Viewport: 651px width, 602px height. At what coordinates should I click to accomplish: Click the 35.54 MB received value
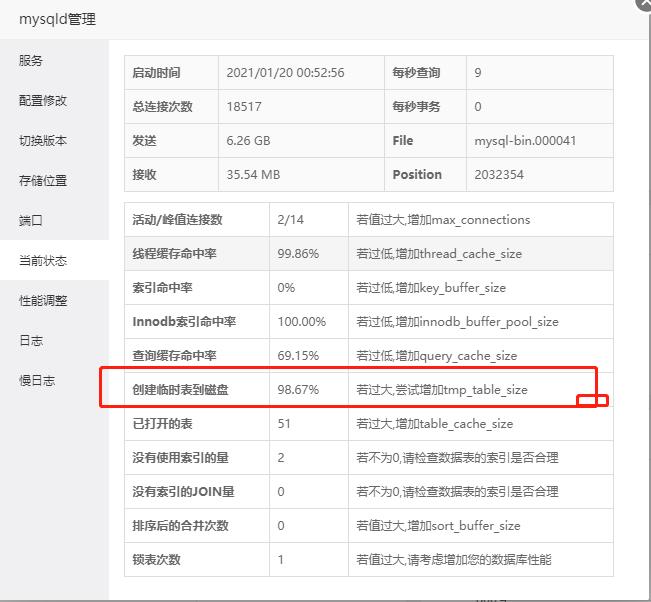point(253,175)
